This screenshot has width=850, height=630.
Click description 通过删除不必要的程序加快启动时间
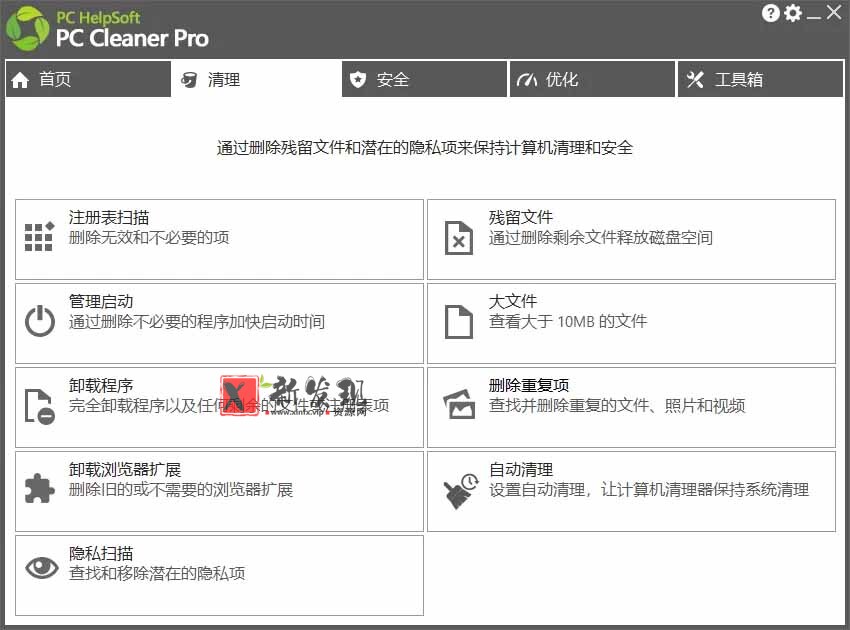click(197, 322)
